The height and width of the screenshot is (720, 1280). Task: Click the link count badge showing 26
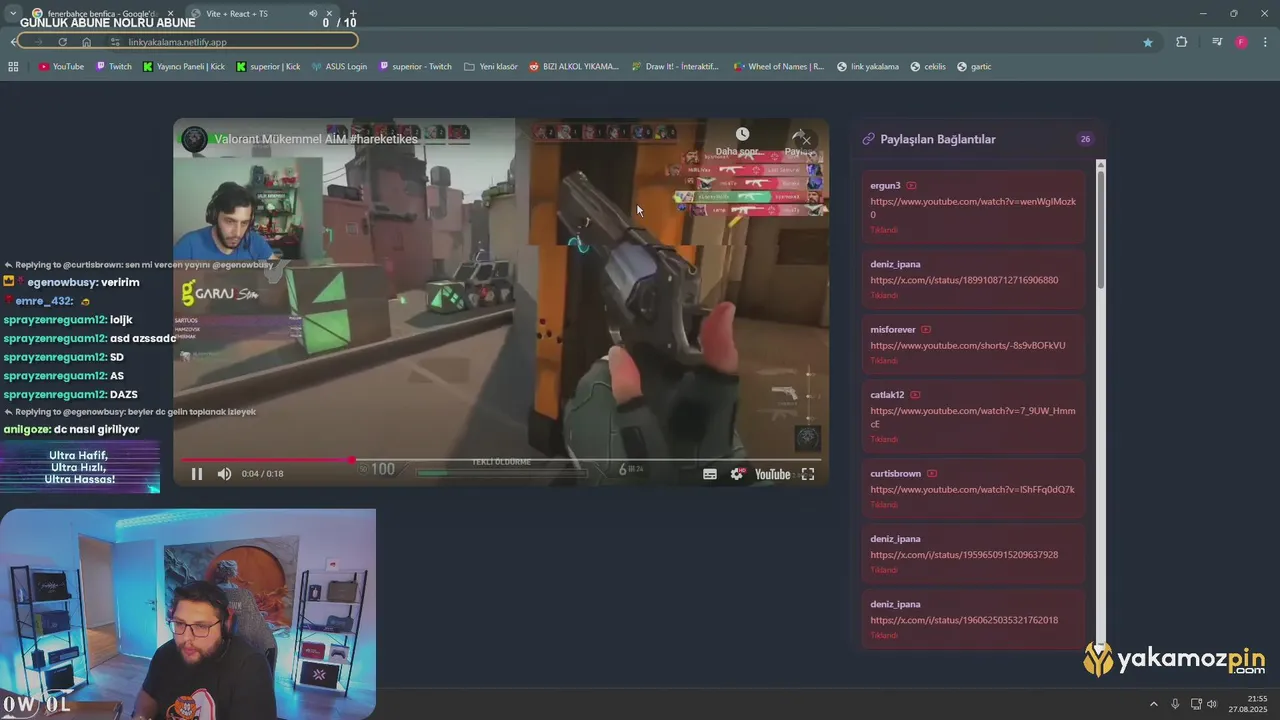1085,139
